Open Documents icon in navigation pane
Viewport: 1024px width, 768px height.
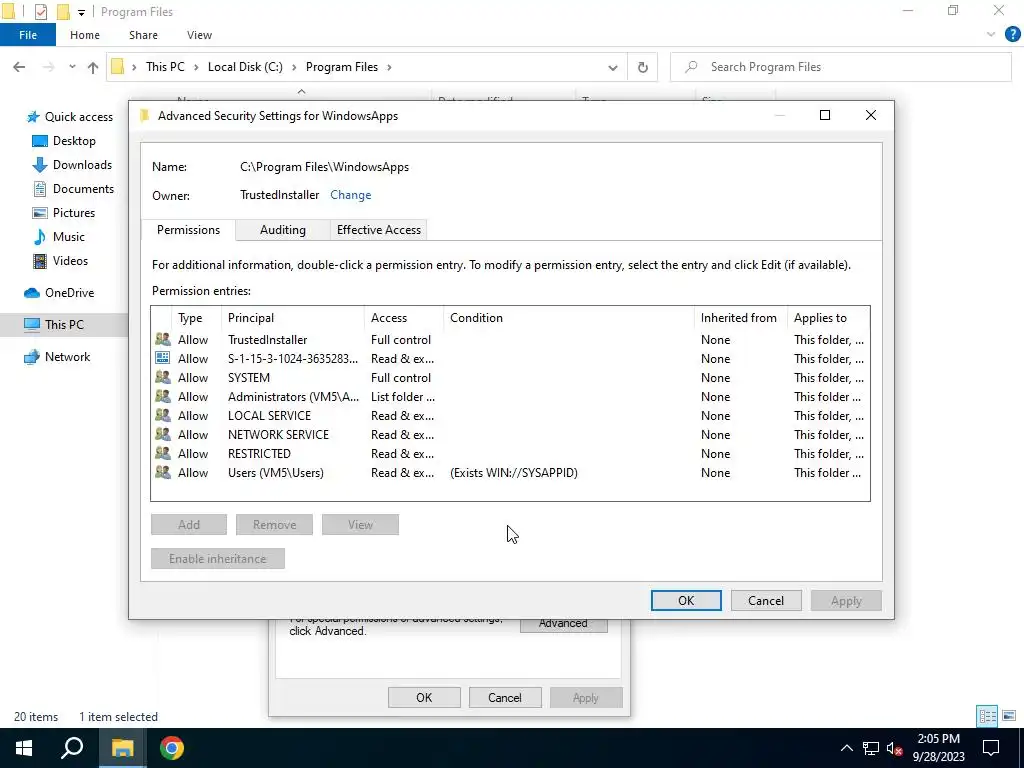coord(40,189)
